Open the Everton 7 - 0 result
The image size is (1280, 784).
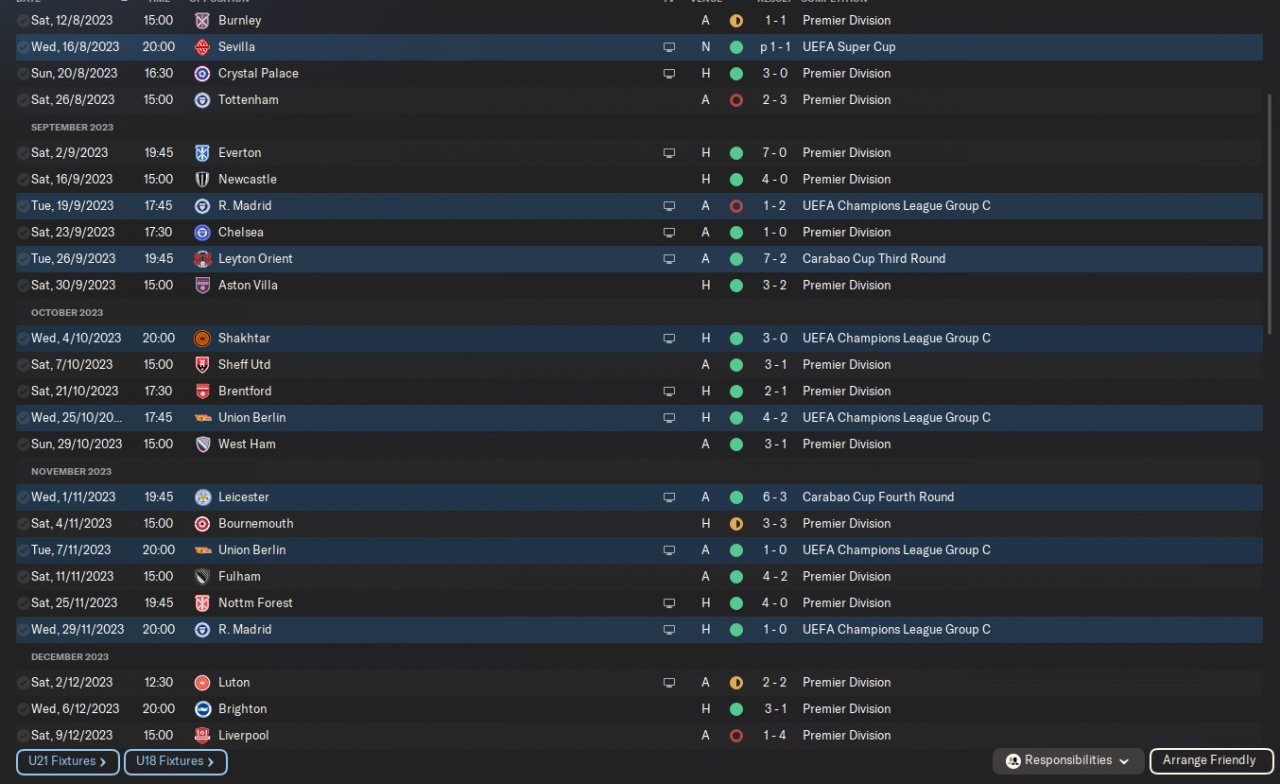click(x=775, y=153)
